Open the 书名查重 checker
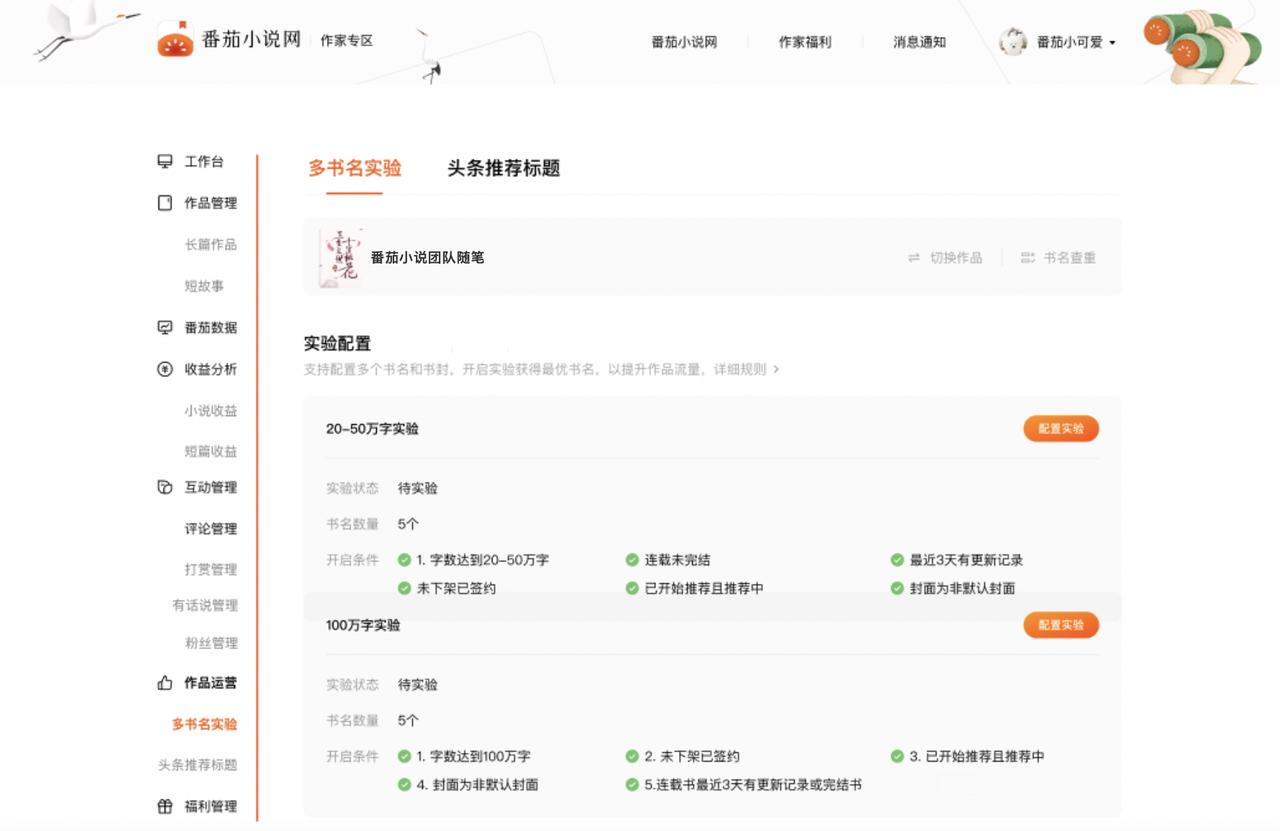Screen dimensions: 1280x831 [x=1058, y=258]
